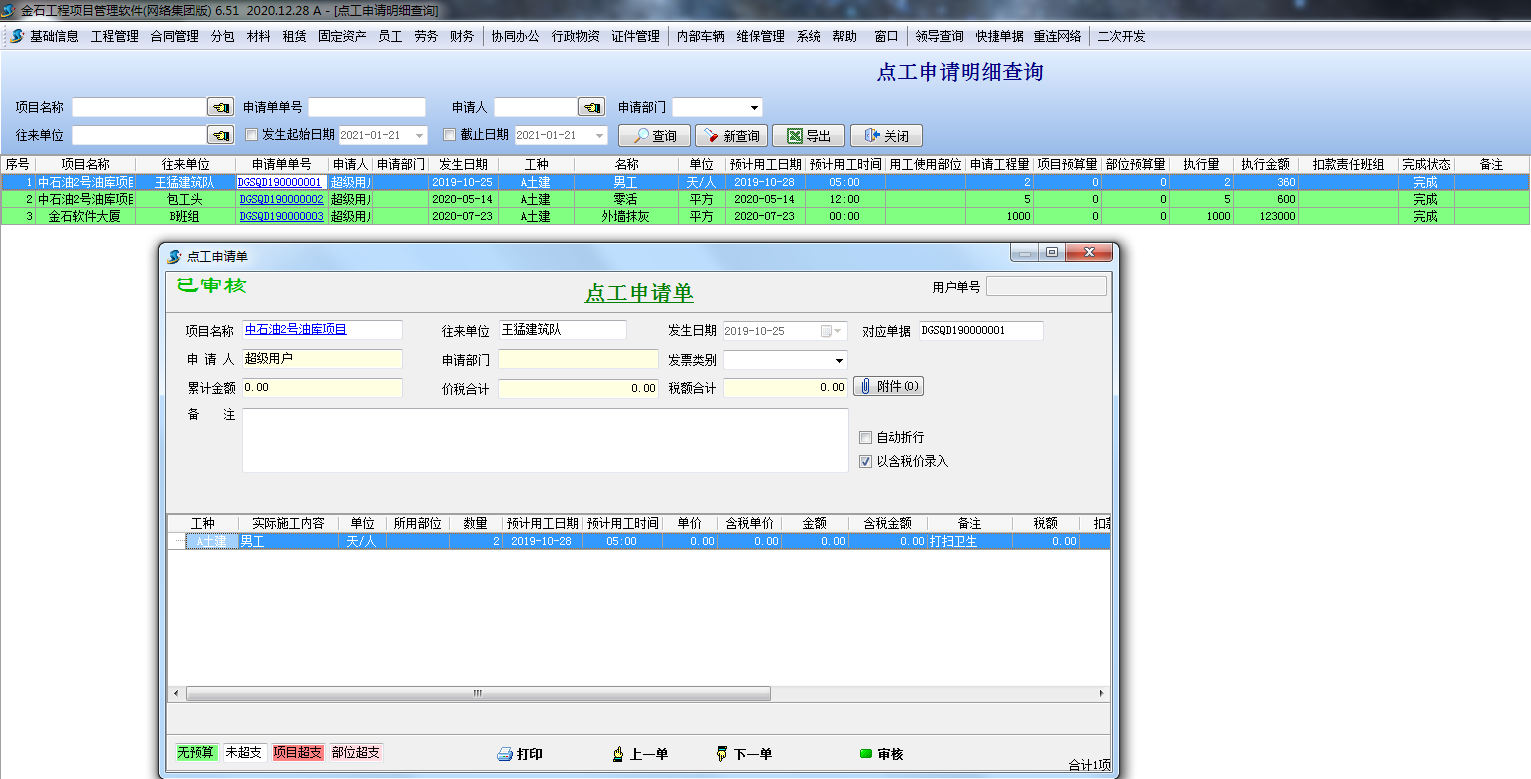This screenshot has width=1531, height=779.
Task: Click the 往来单位 lookup hand icon
Action: coord(219,135)
